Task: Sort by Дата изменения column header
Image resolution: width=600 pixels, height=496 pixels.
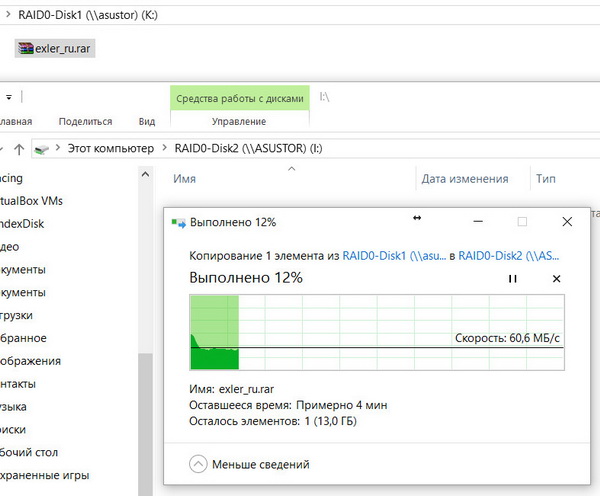Action: click(464, 179)
